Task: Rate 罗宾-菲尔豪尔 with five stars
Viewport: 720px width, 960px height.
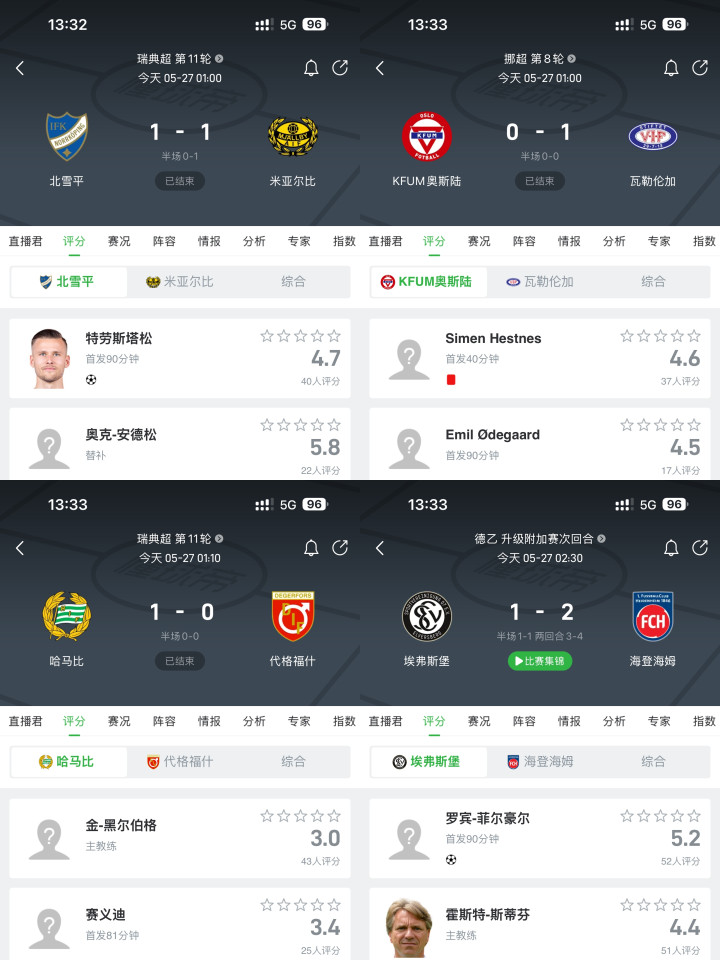Action: tap(694, 816)
